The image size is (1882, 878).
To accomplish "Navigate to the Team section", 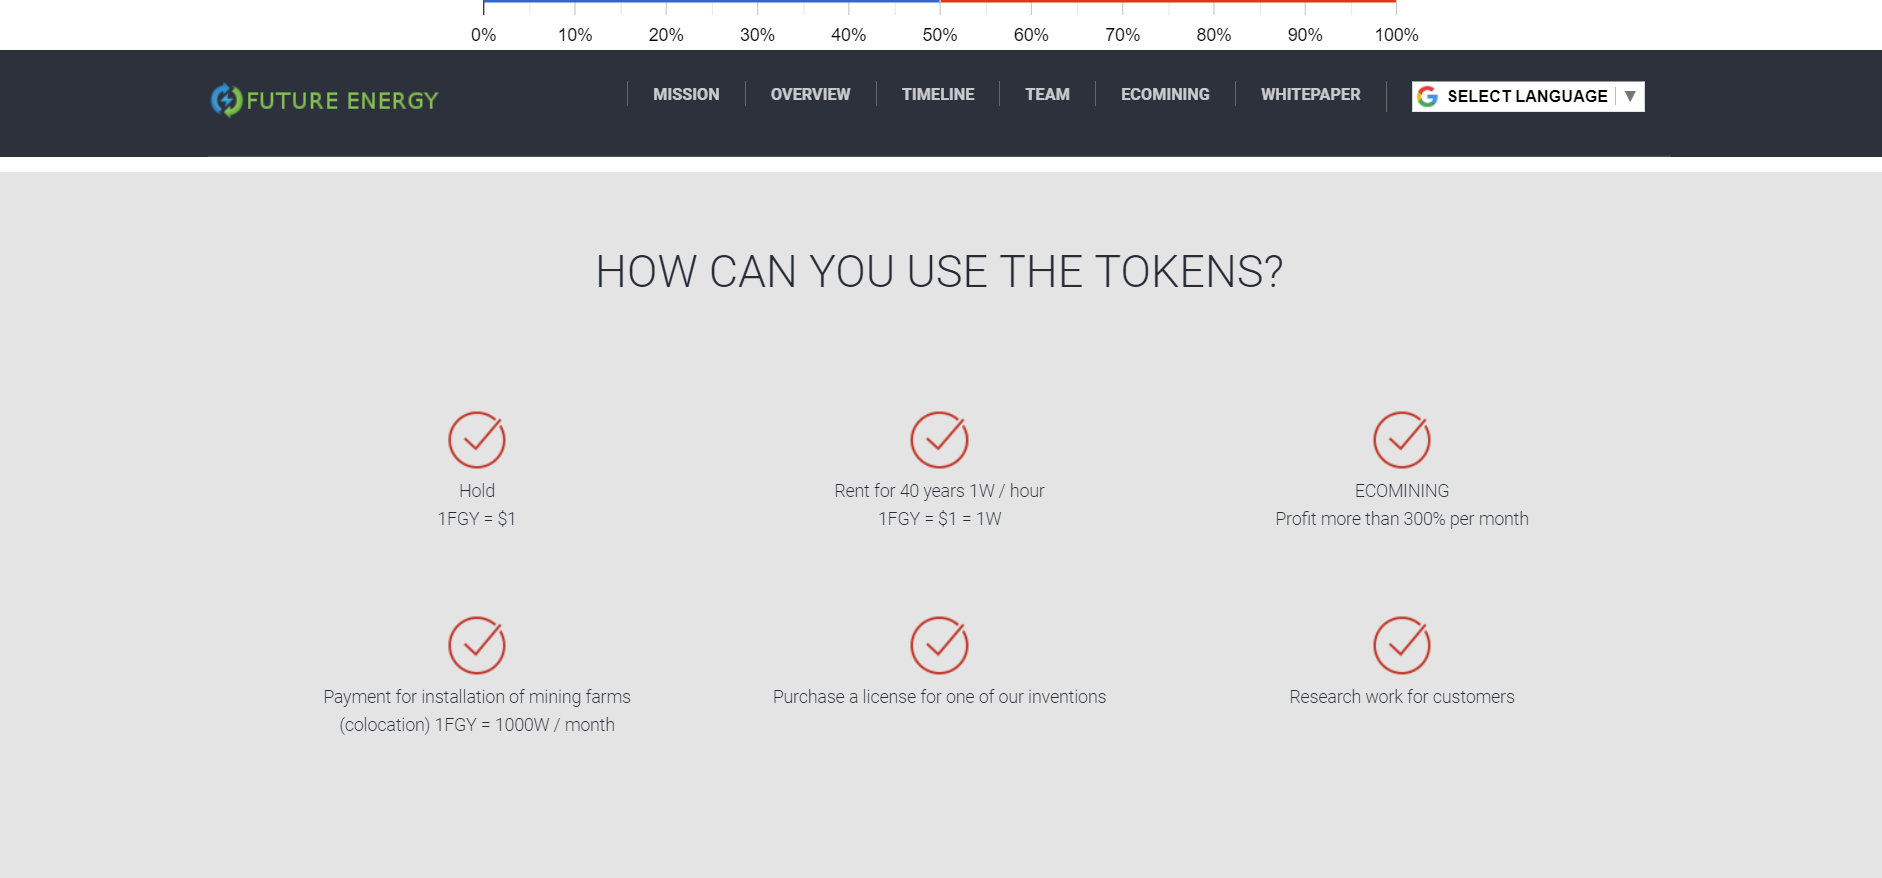I will (x=1047, y=94).
